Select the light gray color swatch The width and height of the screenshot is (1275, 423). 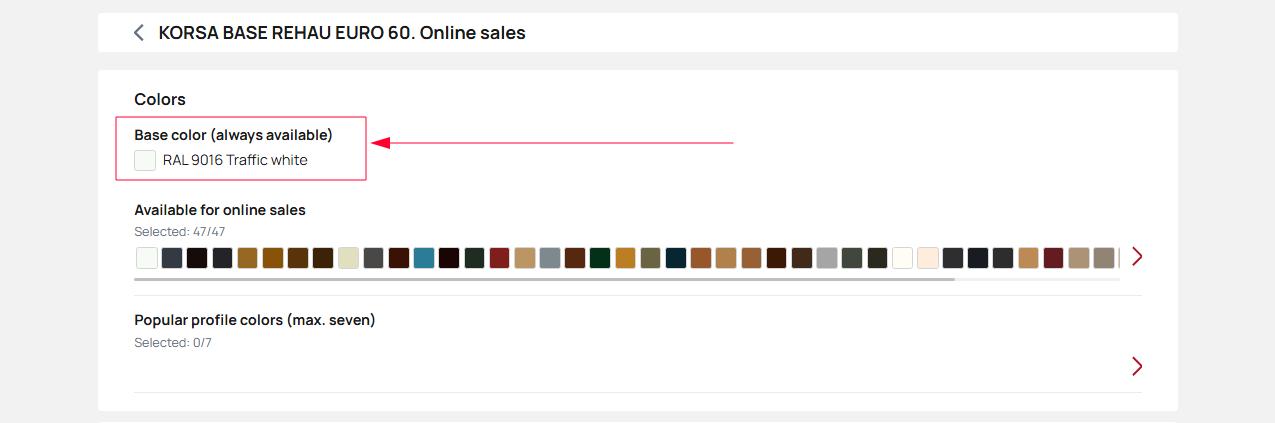(x=827, y=257)
